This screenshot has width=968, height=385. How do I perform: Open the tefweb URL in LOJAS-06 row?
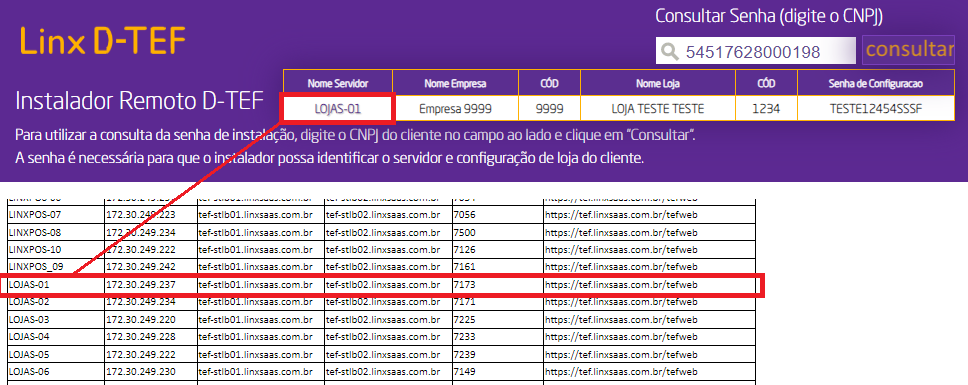pos(620,371)
